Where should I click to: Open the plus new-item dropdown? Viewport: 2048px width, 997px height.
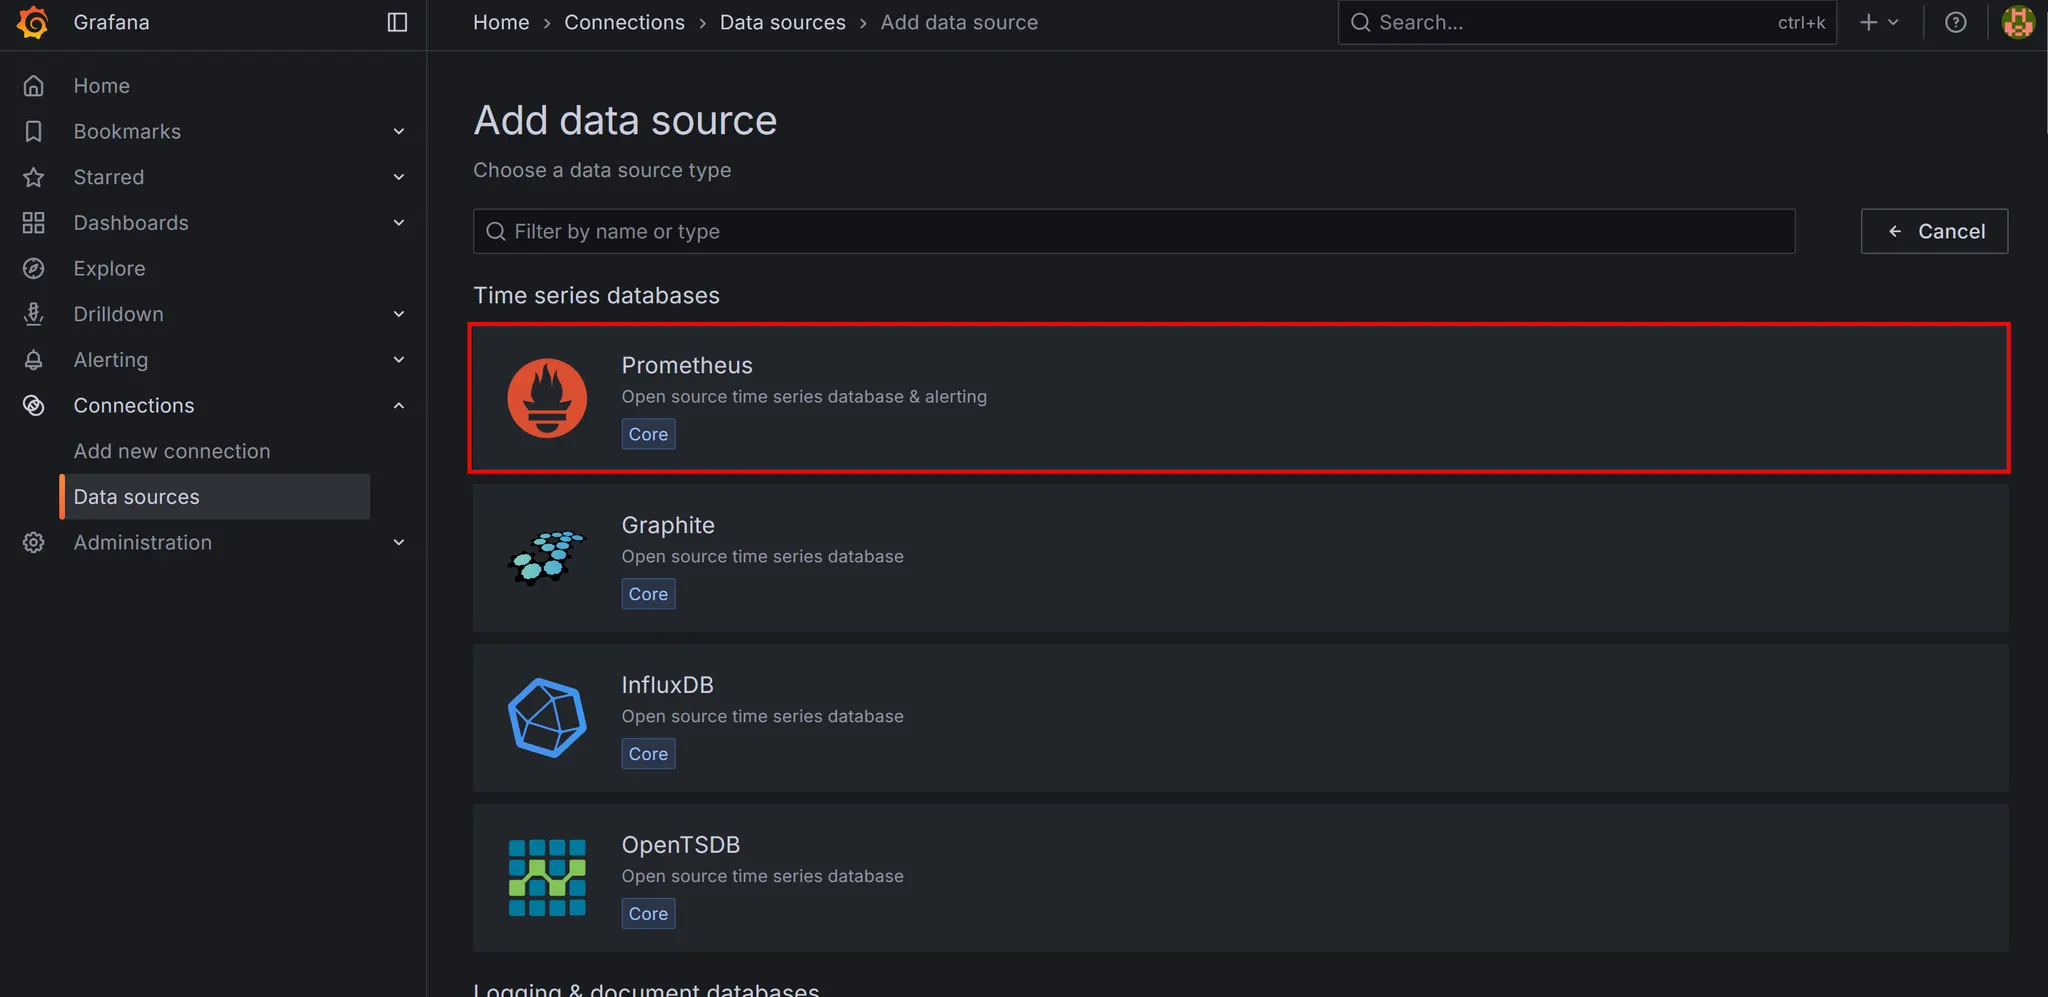1878,22
